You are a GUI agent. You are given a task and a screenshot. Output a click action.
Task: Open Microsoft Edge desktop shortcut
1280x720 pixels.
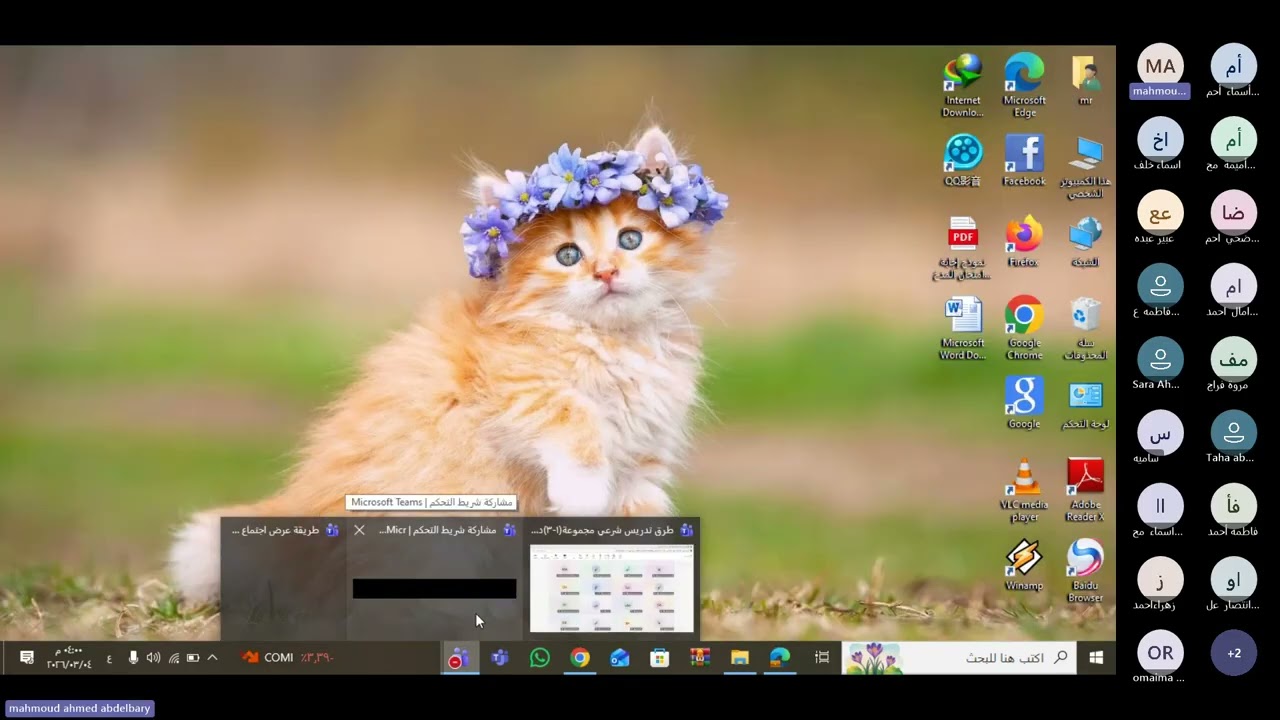point(1024,86)
